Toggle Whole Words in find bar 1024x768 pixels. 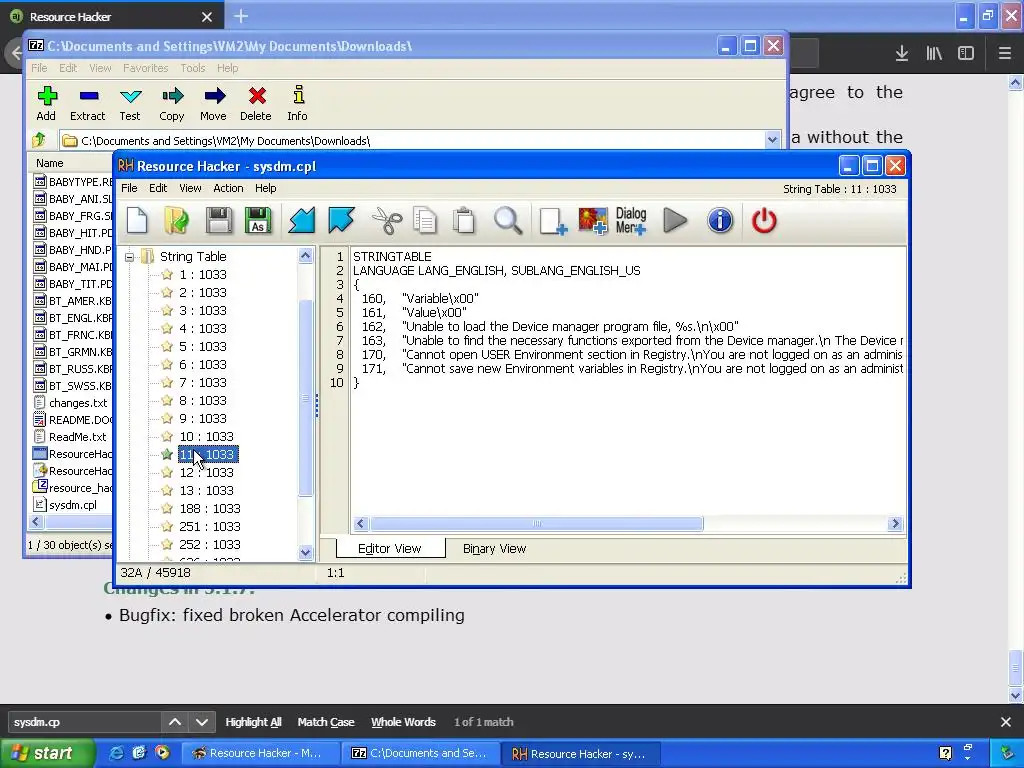pos(403,722)
